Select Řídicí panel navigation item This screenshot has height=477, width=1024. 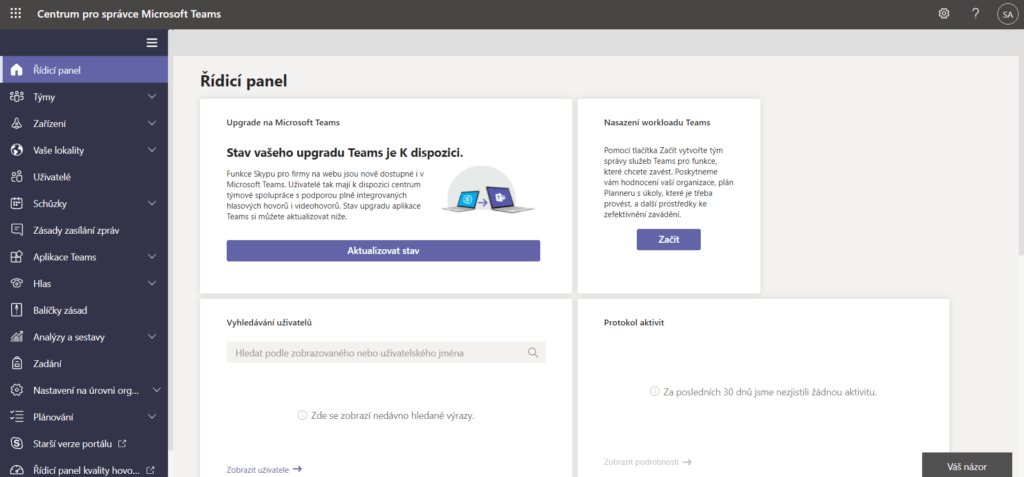tap(84, 70)
